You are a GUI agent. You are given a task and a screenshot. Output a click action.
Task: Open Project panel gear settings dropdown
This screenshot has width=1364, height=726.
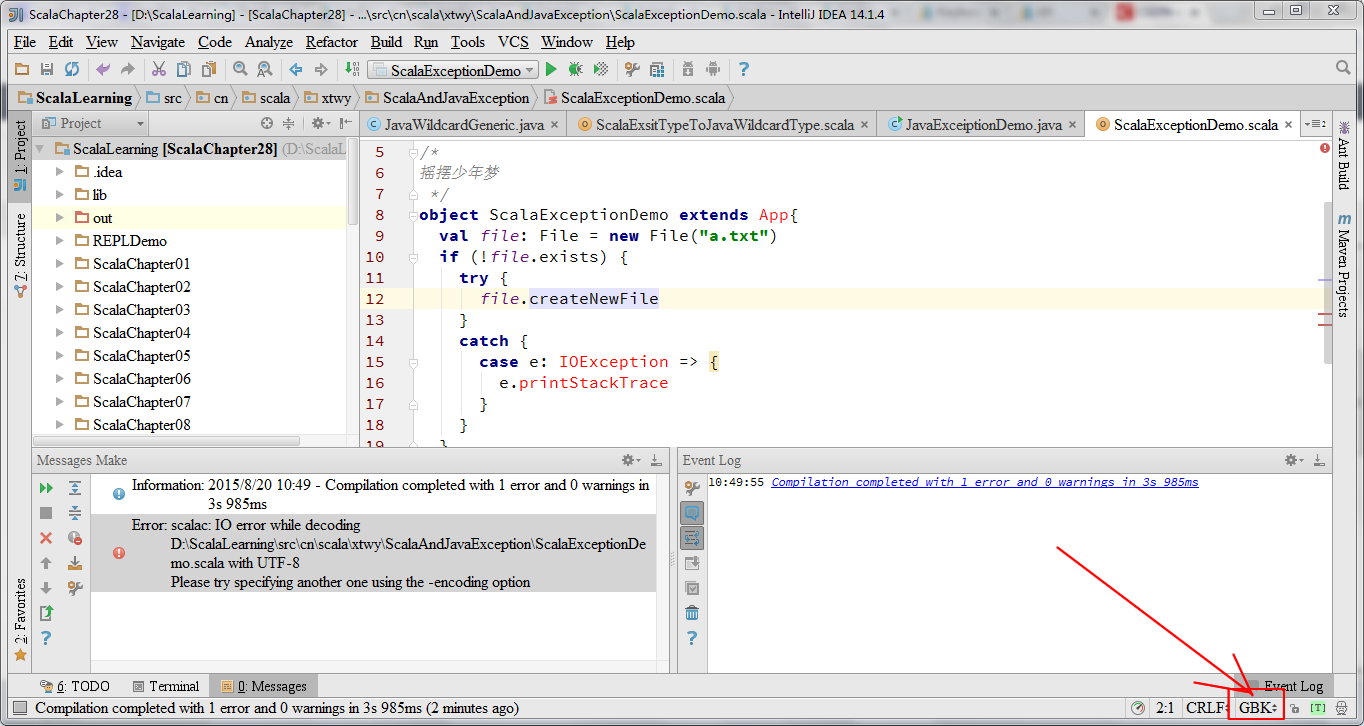pos(320,123)
